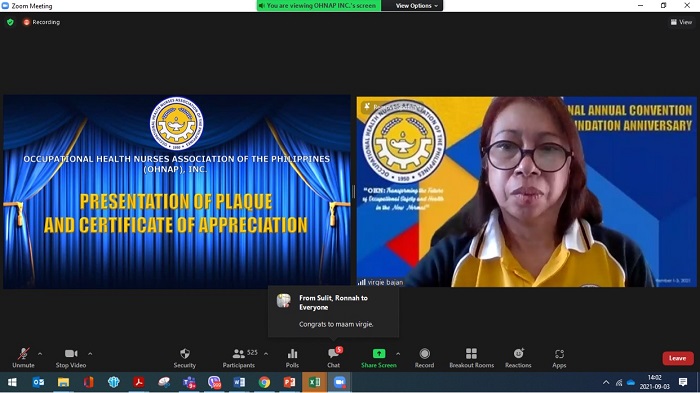
Task: Click the network tray icon
Action: (x=619, y=383)
